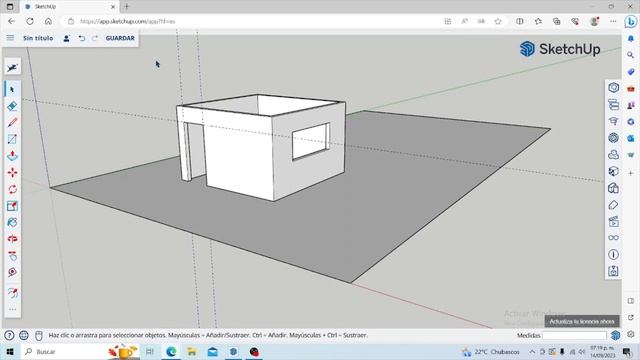Go to browser home page

[x=48, y=21]
